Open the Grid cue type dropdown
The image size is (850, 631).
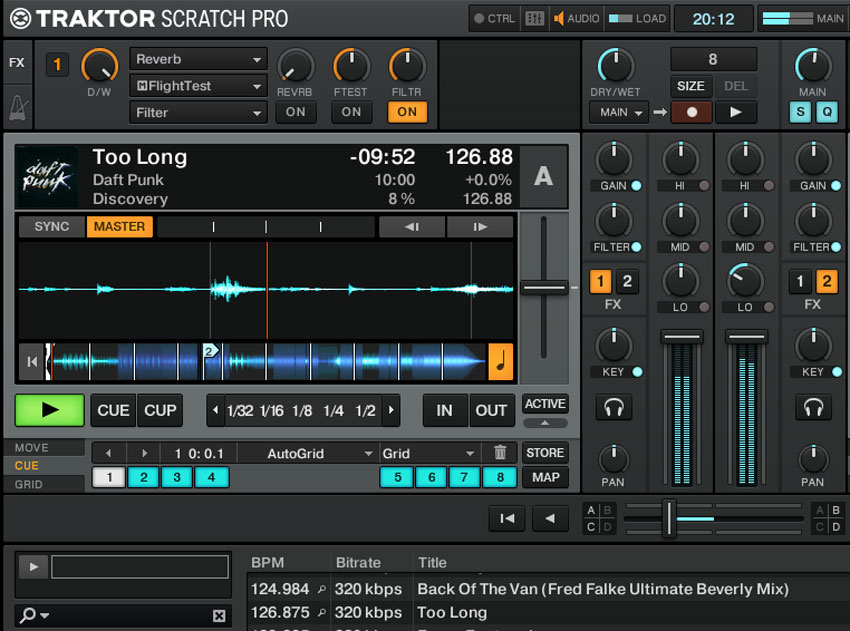pos(429,453)
